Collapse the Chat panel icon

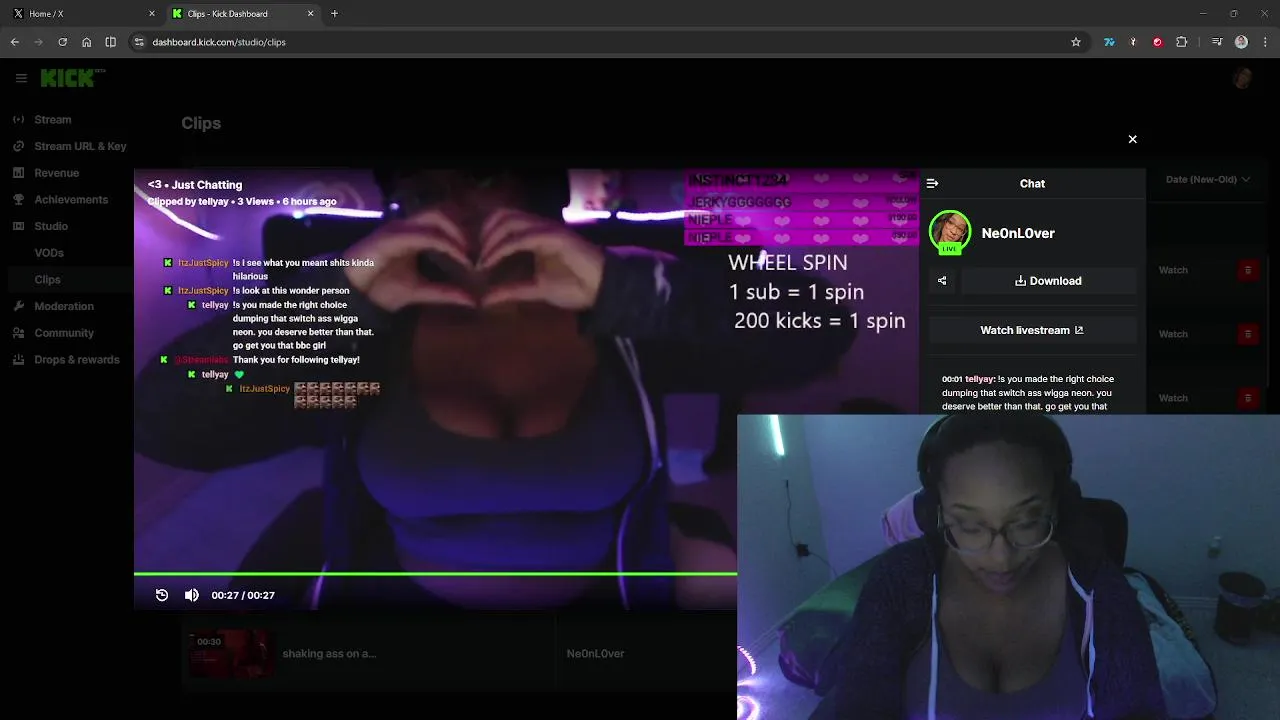click(x=932, y=184)
